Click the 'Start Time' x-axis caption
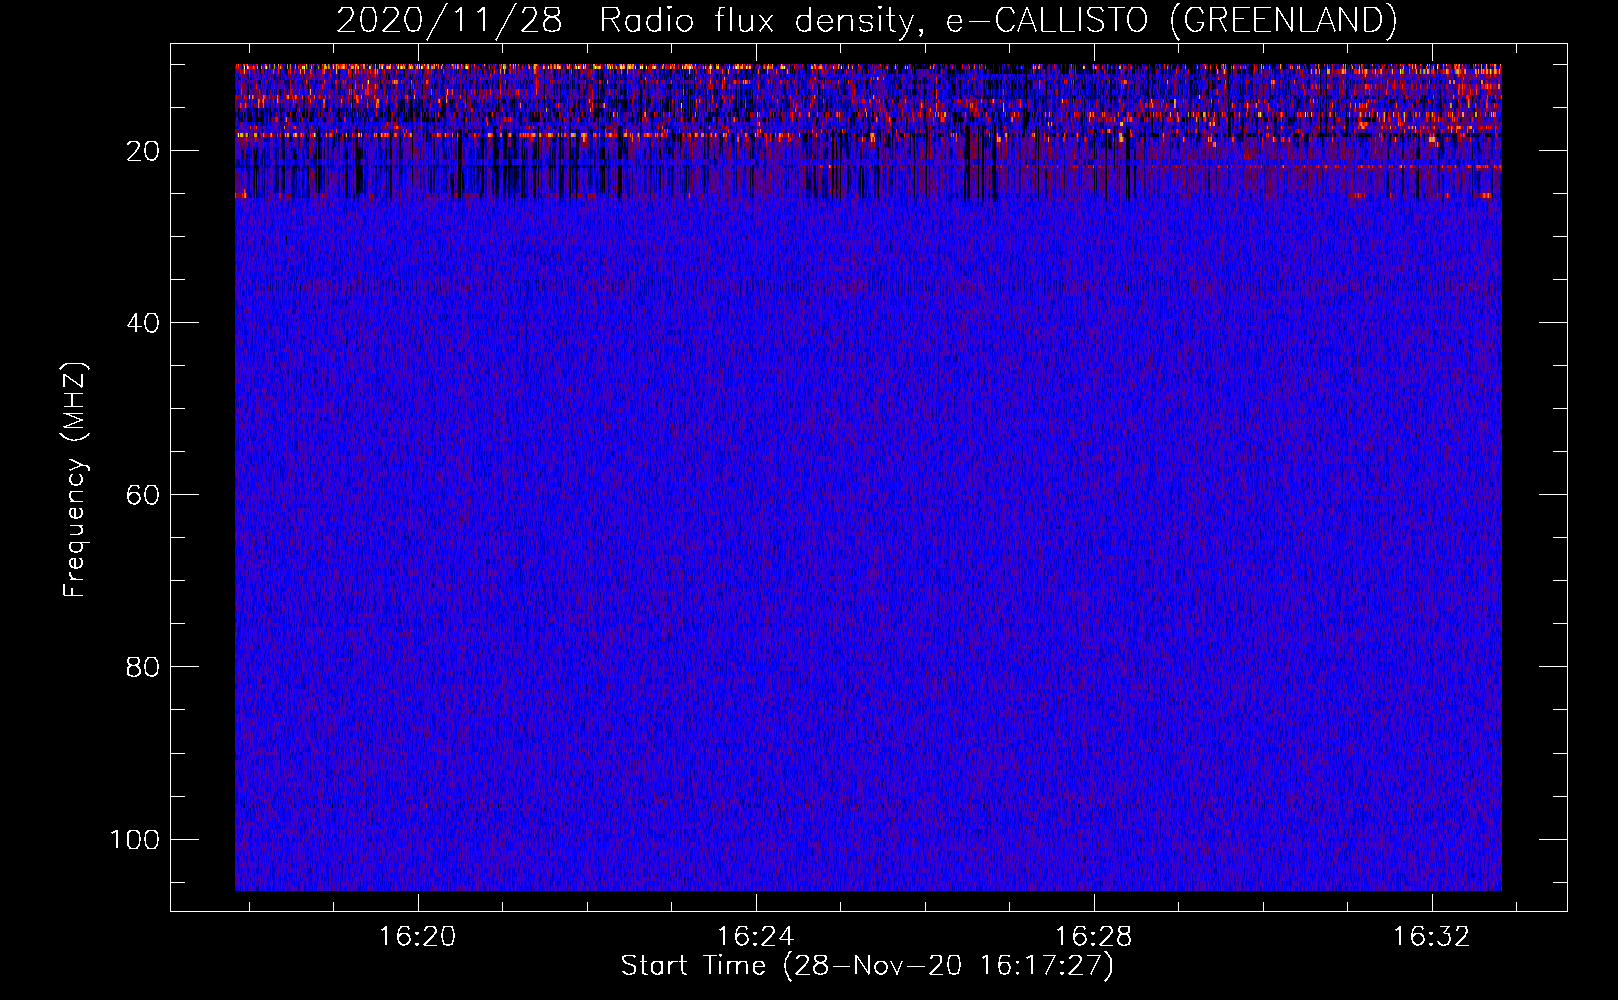This screenshot has height=1000, width=1618. point(693,966)
